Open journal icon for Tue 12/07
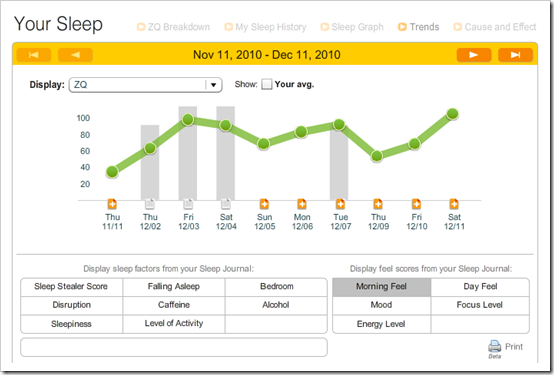This screenshot has width=554, height=375. point(340,204)
